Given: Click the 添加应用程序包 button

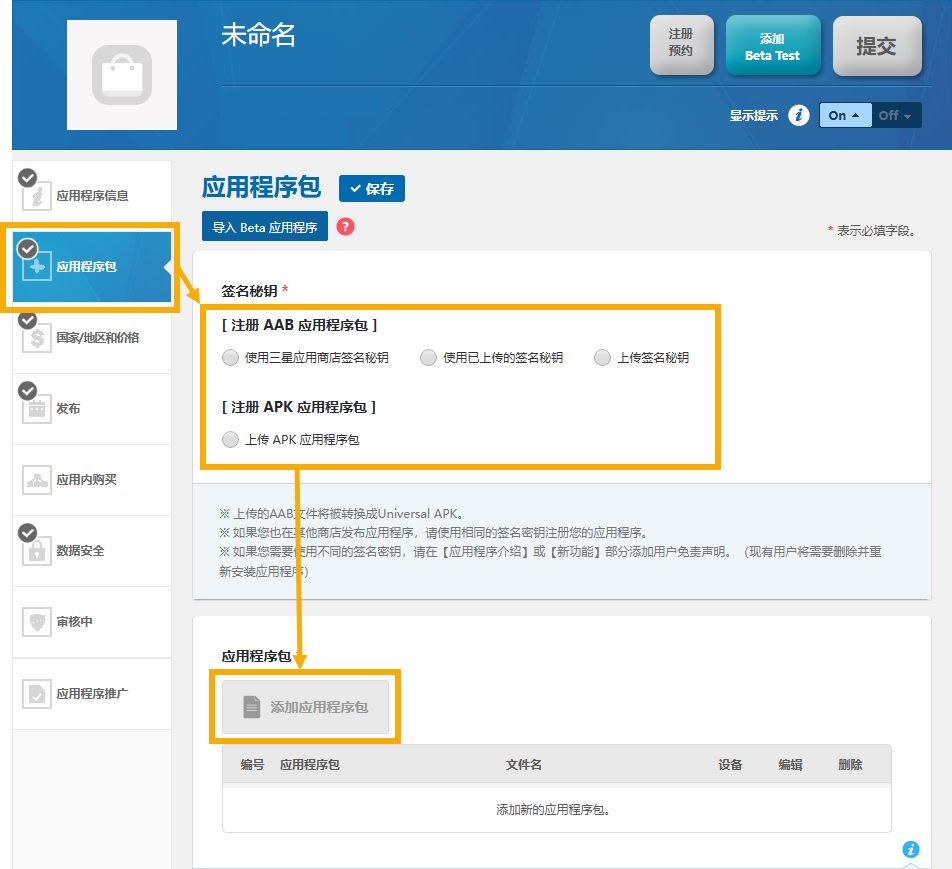Looking at the screenshot, I should coord(305,707).
